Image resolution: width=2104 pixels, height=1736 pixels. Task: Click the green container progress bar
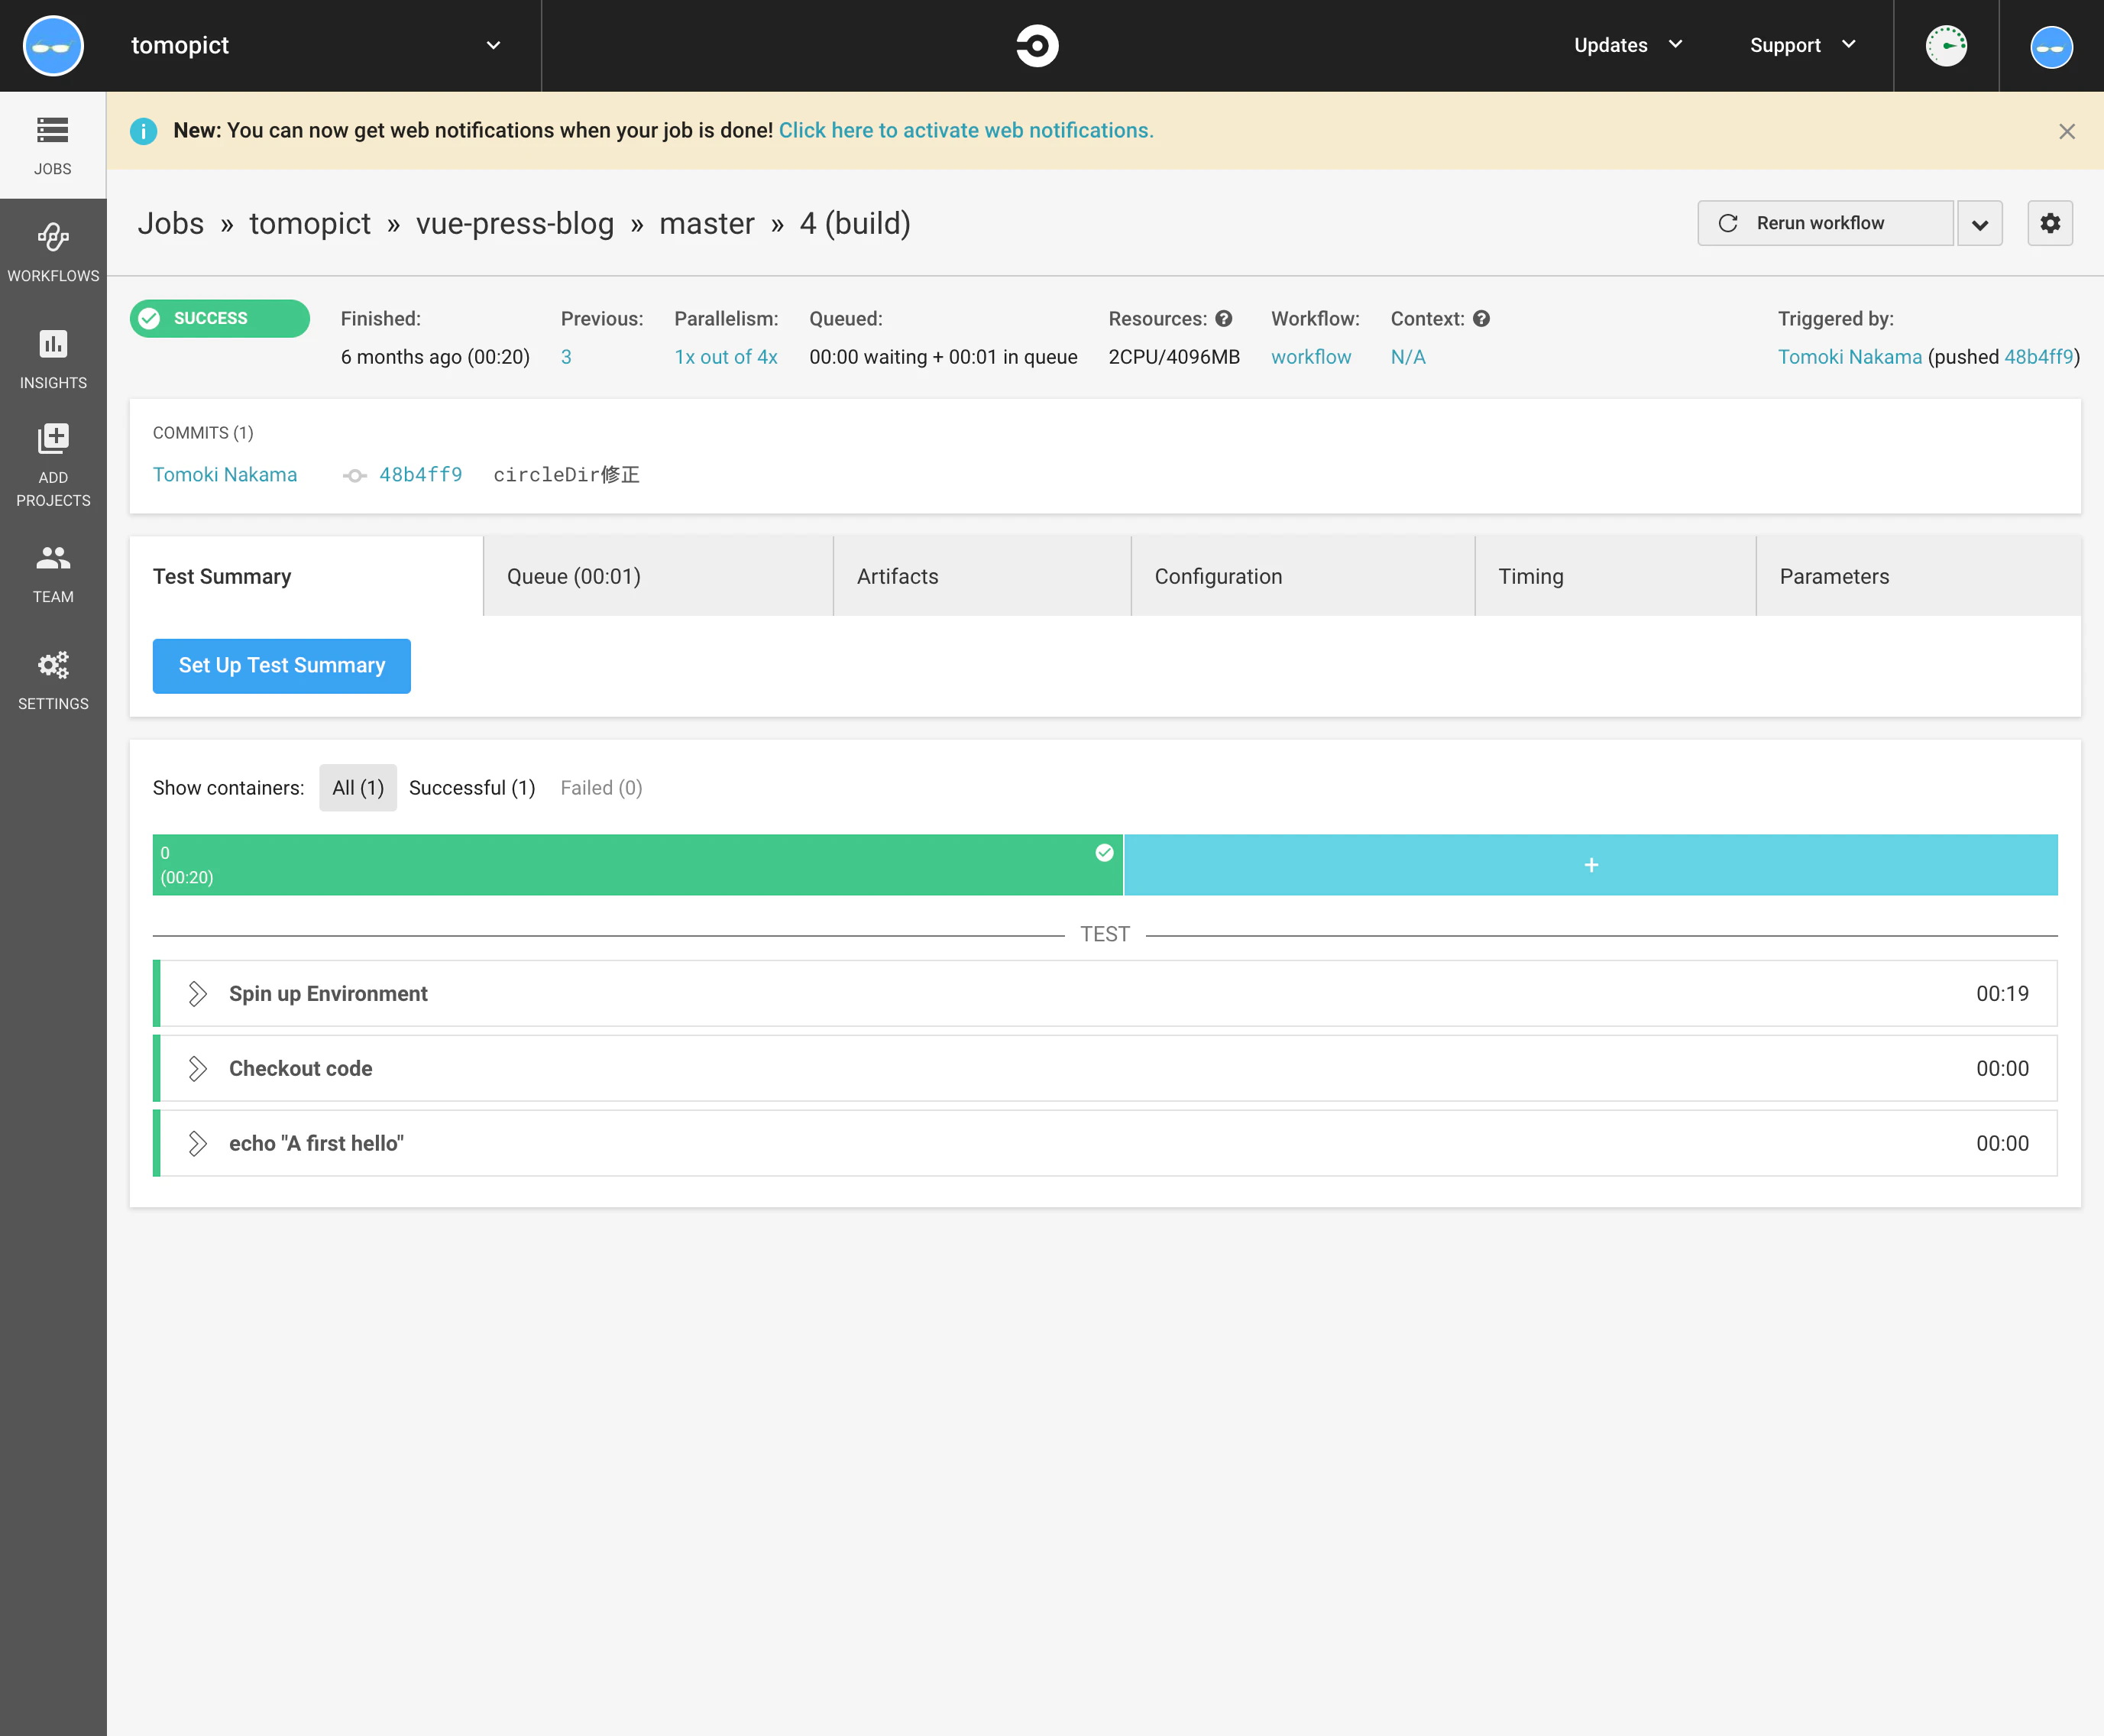pos(634,864)
